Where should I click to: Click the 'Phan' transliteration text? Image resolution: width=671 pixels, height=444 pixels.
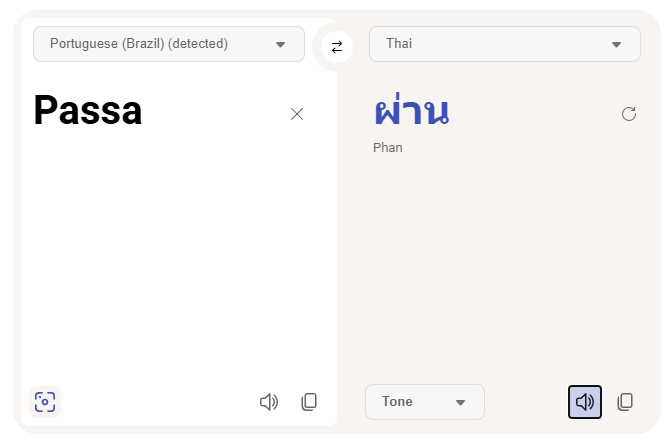coord(388,148)
